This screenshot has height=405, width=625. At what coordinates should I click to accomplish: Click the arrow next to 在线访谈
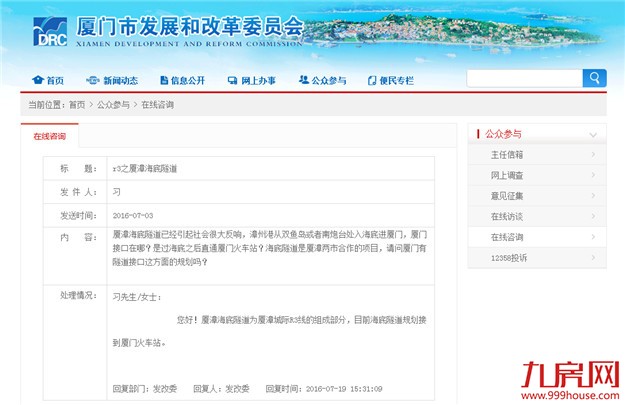[594, 216]
